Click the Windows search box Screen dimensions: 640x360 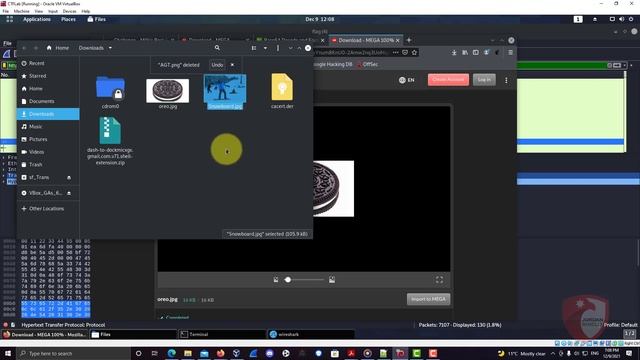click(x=73, y=353)
